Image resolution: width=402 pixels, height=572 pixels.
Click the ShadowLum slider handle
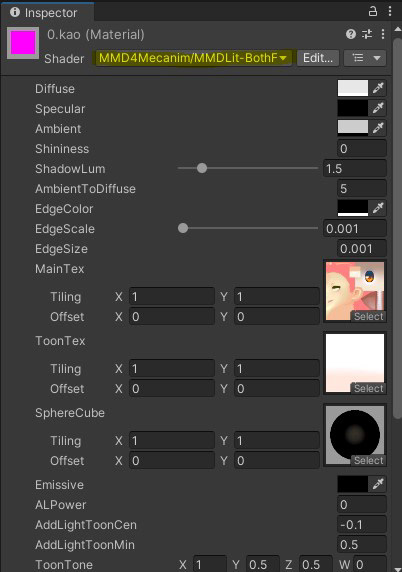[x=202, y=168]
